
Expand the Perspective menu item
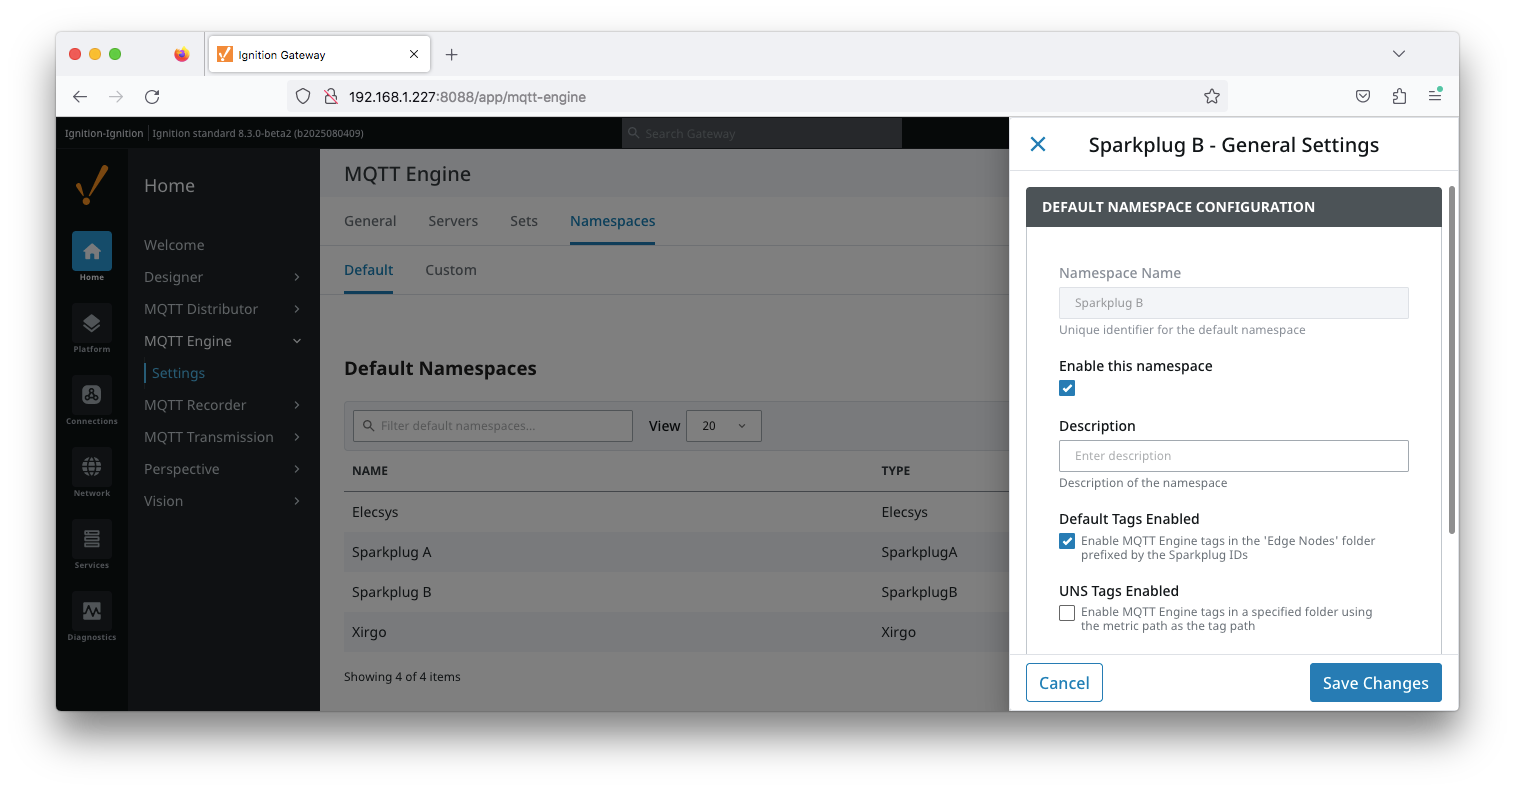[x=223, y=469]
